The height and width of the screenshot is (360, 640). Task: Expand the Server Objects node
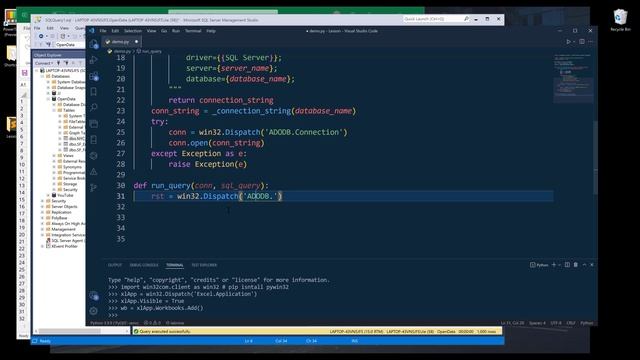click(x=42, y=207)
